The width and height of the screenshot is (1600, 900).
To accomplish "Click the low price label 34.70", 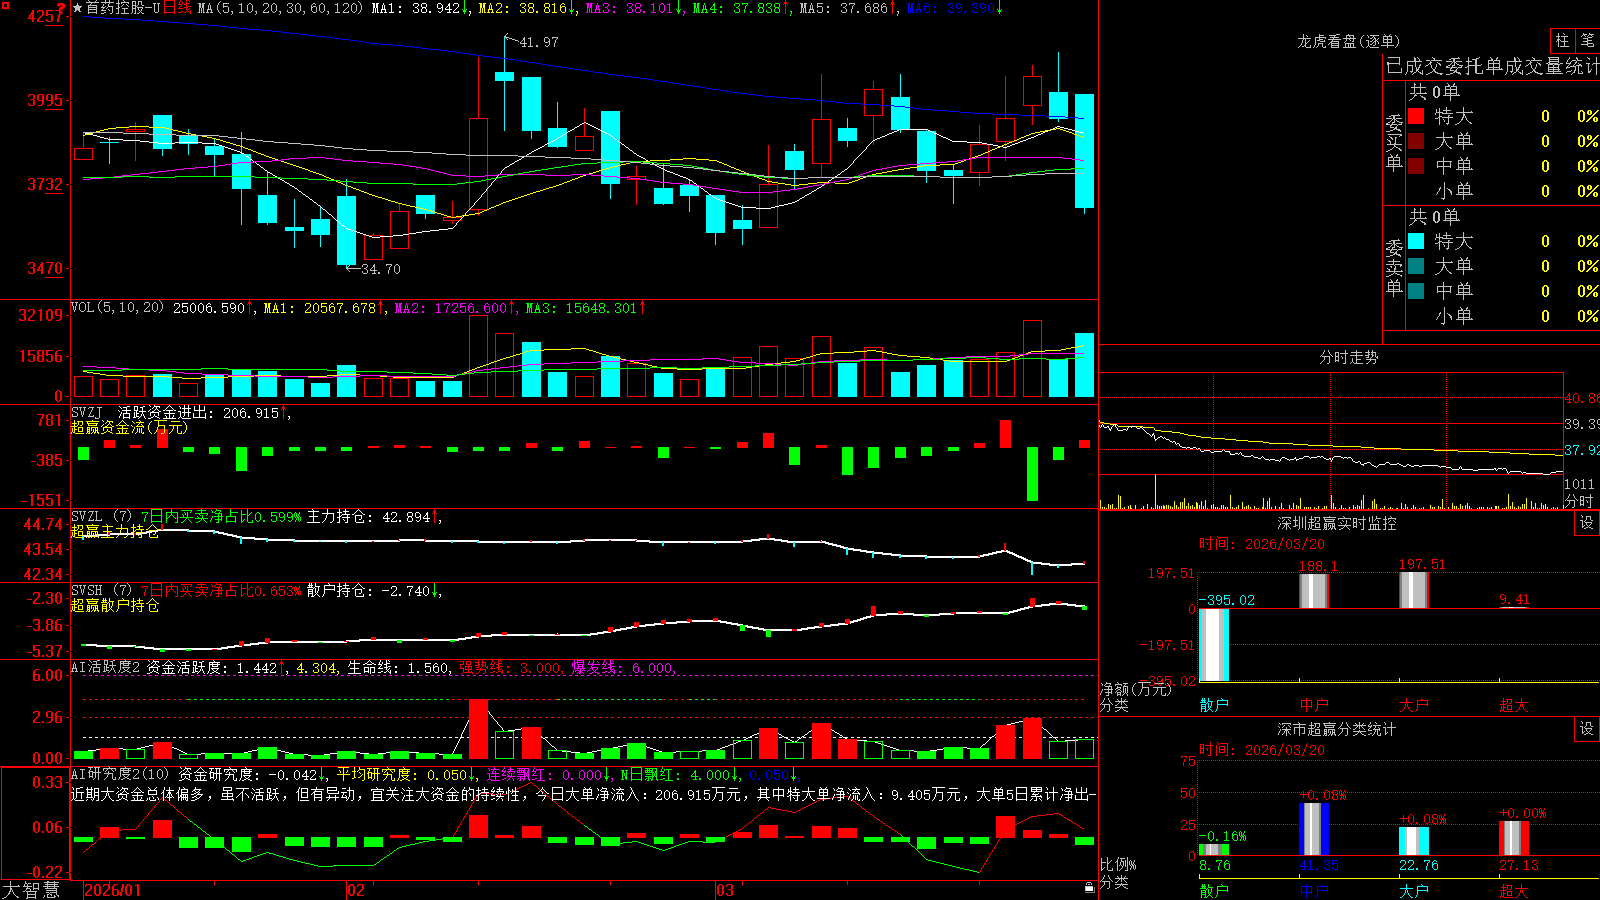I will coord(380,269).
